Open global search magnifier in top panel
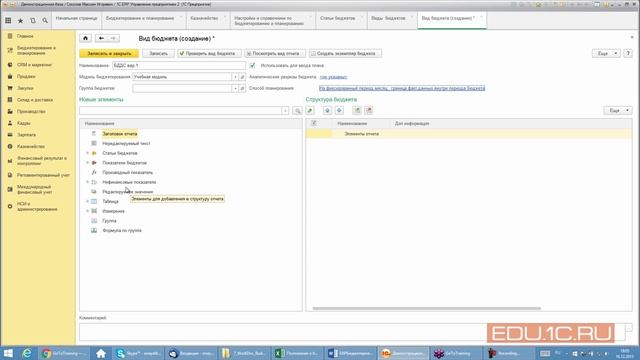640x360 pixels. pos(45,20)
